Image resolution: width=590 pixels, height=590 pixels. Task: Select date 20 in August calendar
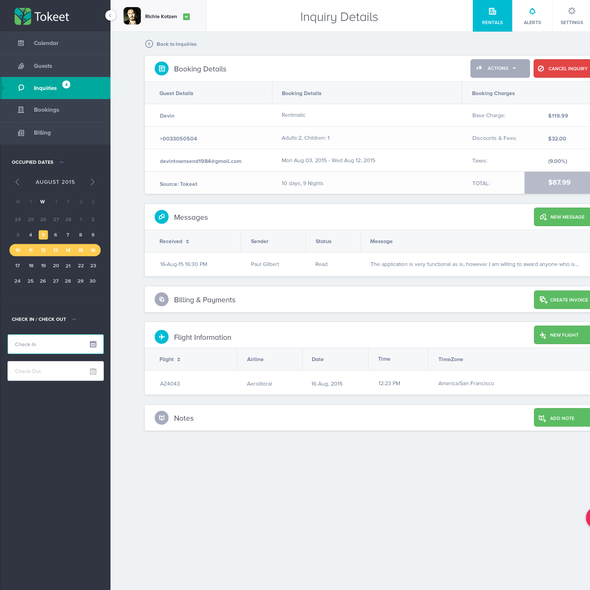tap(56, 266)
